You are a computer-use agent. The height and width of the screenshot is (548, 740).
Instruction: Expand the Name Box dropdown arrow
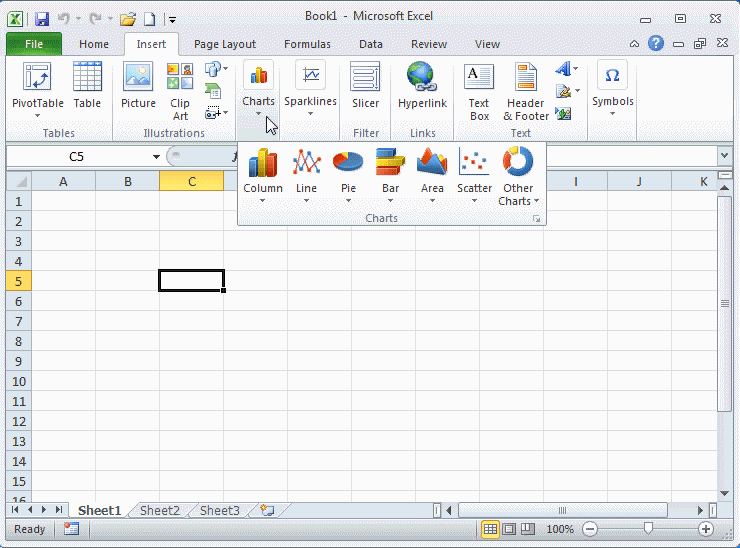(x=156, y=157)
